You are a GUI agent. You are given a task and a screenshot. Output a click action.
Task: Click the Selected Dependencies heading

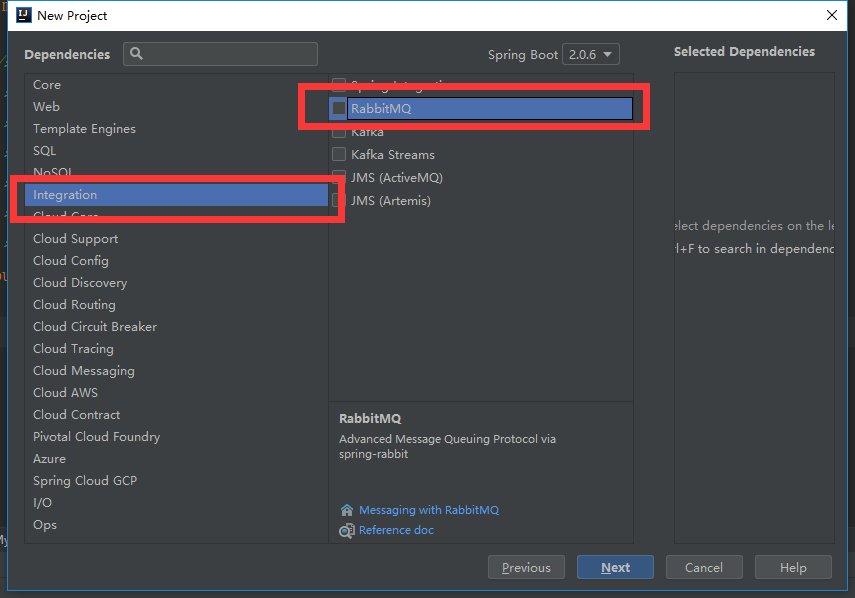tap(744, 52)
